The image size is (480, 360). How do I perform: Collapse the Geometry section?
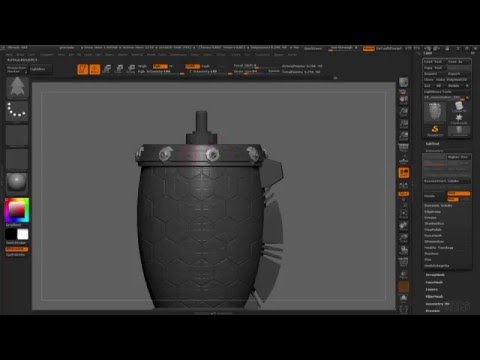pyautogui.click(x=434, y=151)
